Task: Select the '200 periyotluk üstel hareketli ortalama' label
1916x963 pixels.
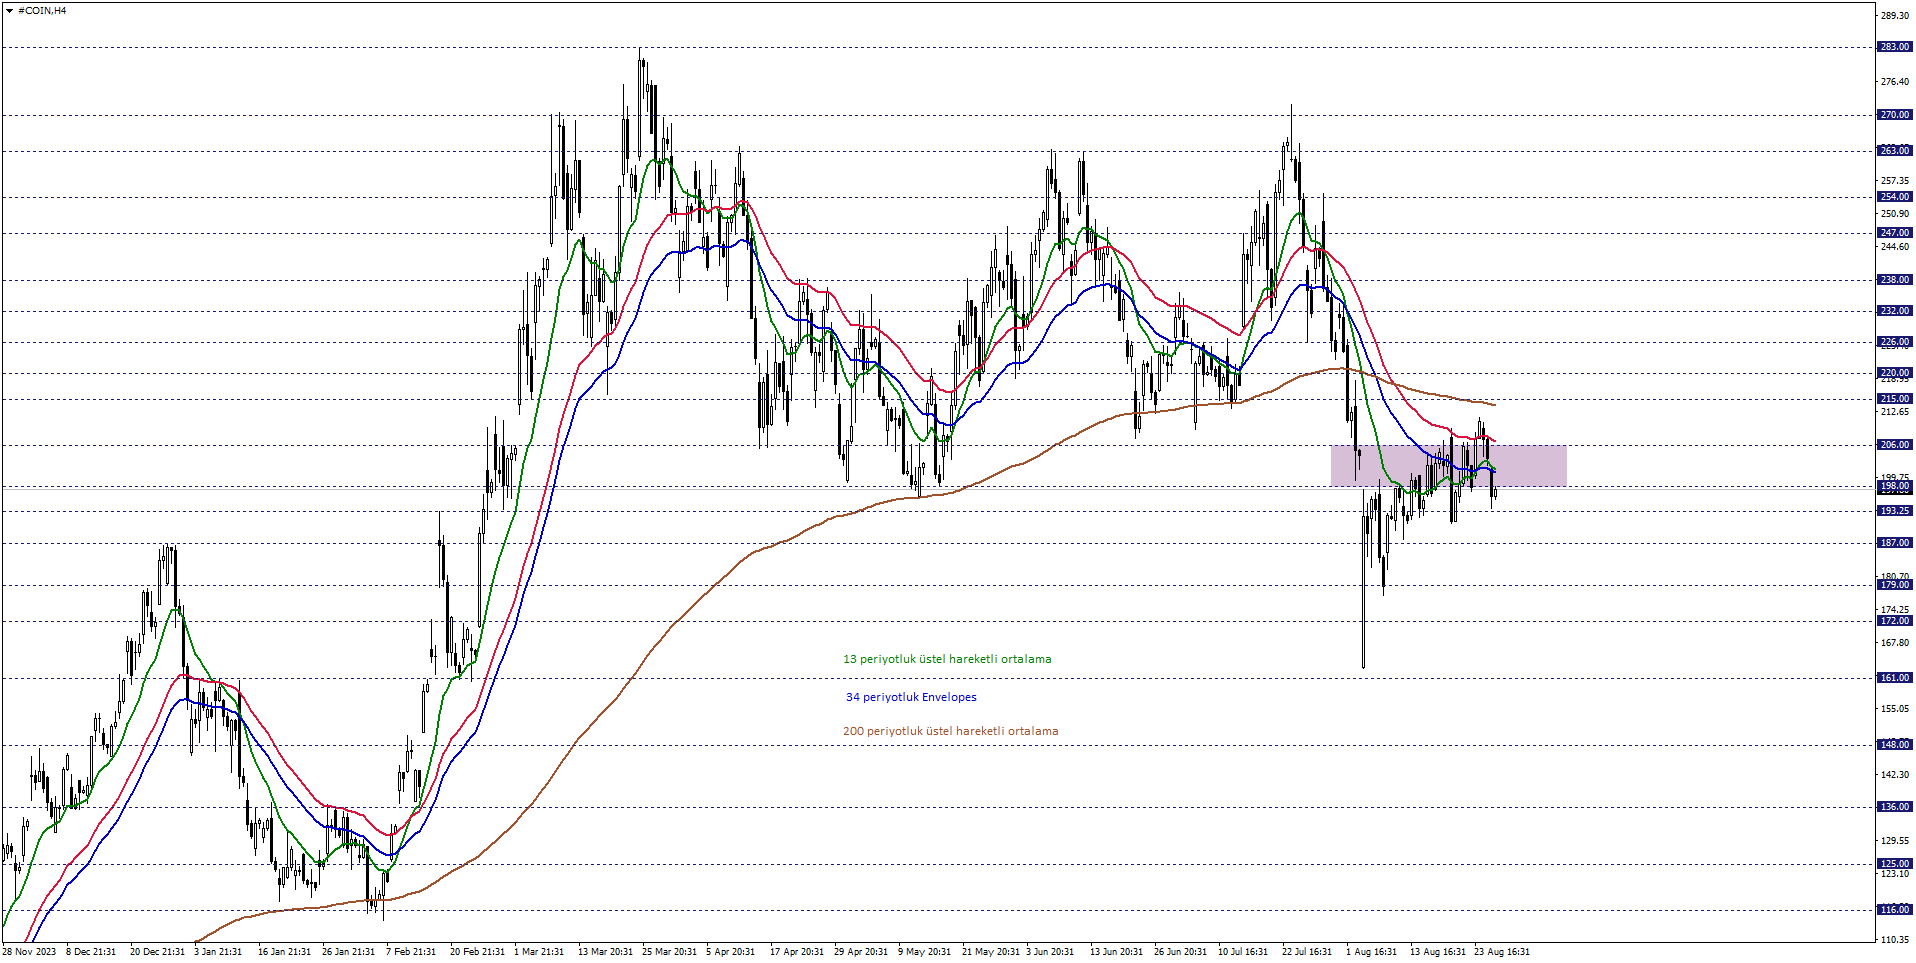Action: [x=950, y=731]
